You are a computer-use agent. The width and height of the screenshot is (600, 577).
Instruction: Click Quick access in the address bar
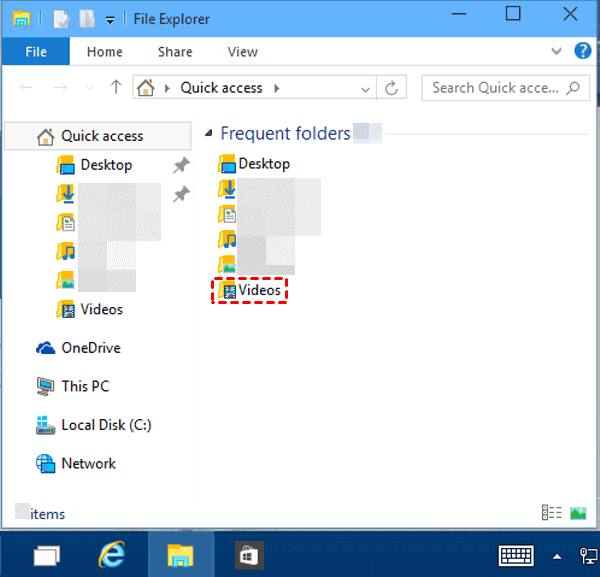tap(221, 88)
